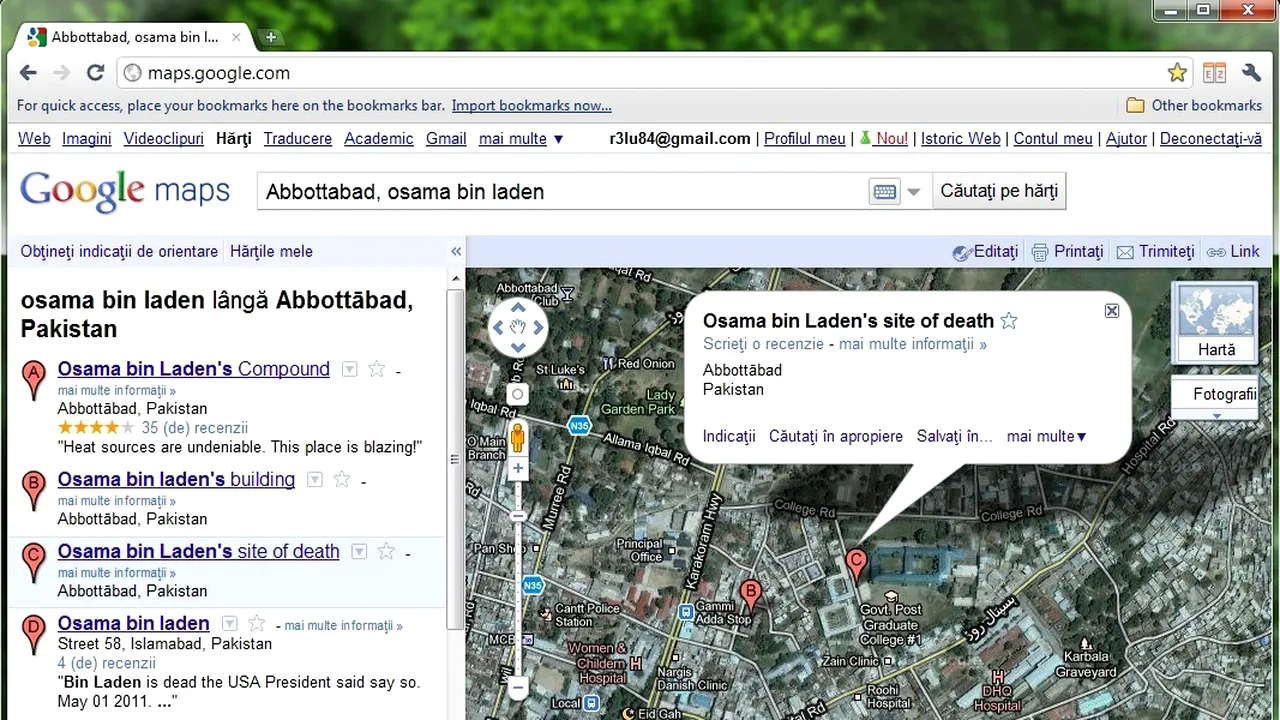
Task: Click the zoom slider handle on the map
Action: coord(517,516)
